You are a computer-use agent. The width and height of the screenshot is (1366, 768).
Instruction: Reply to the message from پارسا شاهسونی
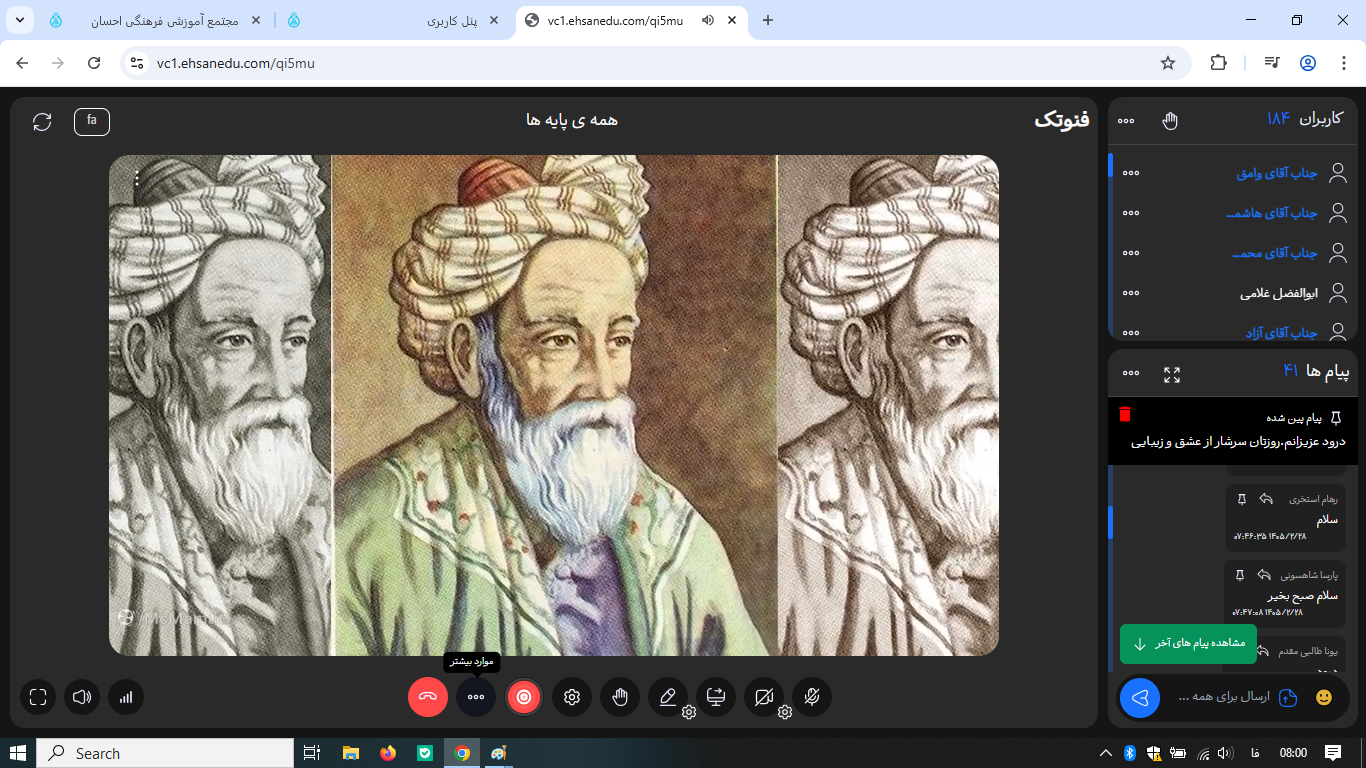pos(1264,575)
